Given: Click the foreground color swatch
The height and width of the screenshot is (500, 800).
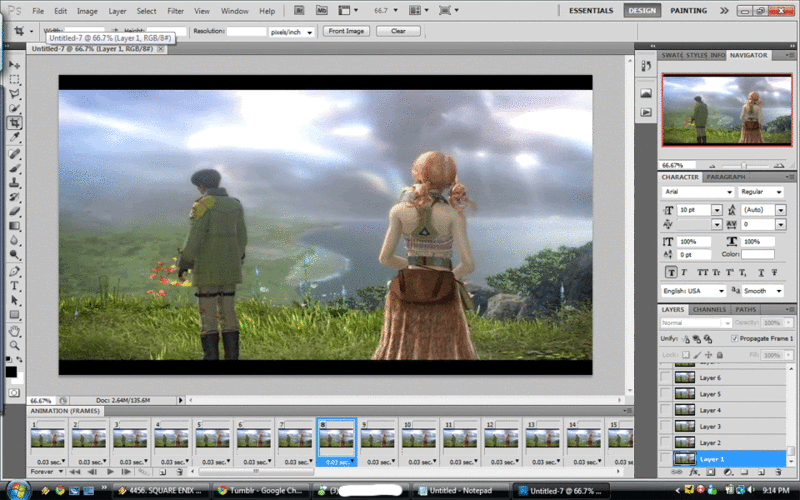Looking at the screenshot, I should tap(11, 372).
